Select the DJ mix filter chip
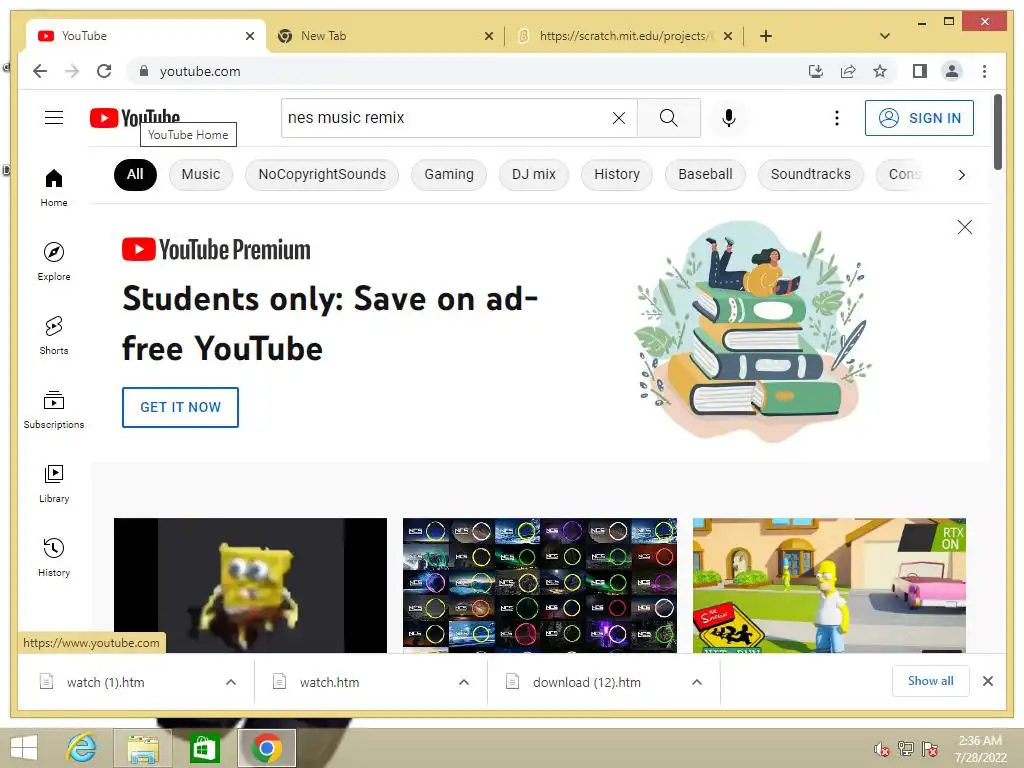The height and width of the screenshot is (768, 1024). (x=534, y=174)
